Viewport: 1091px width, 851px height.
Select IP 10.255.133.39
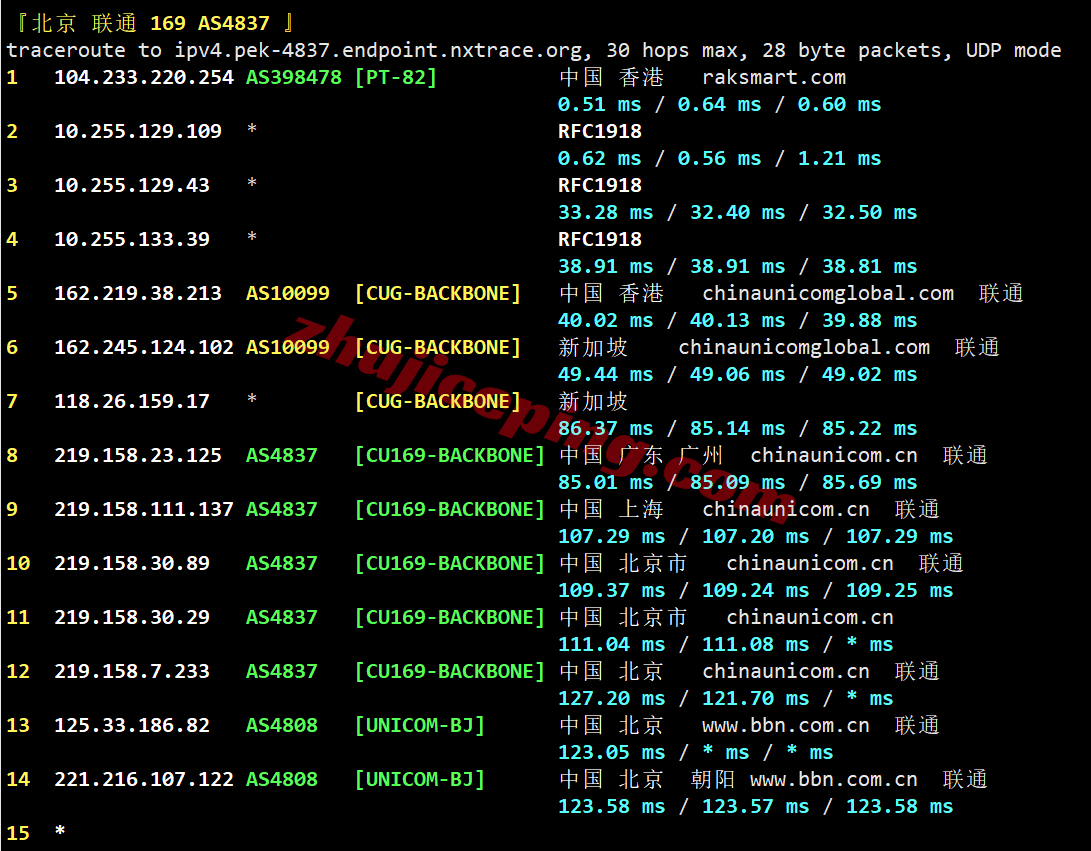pyautogui.click(x=132, y=239)
